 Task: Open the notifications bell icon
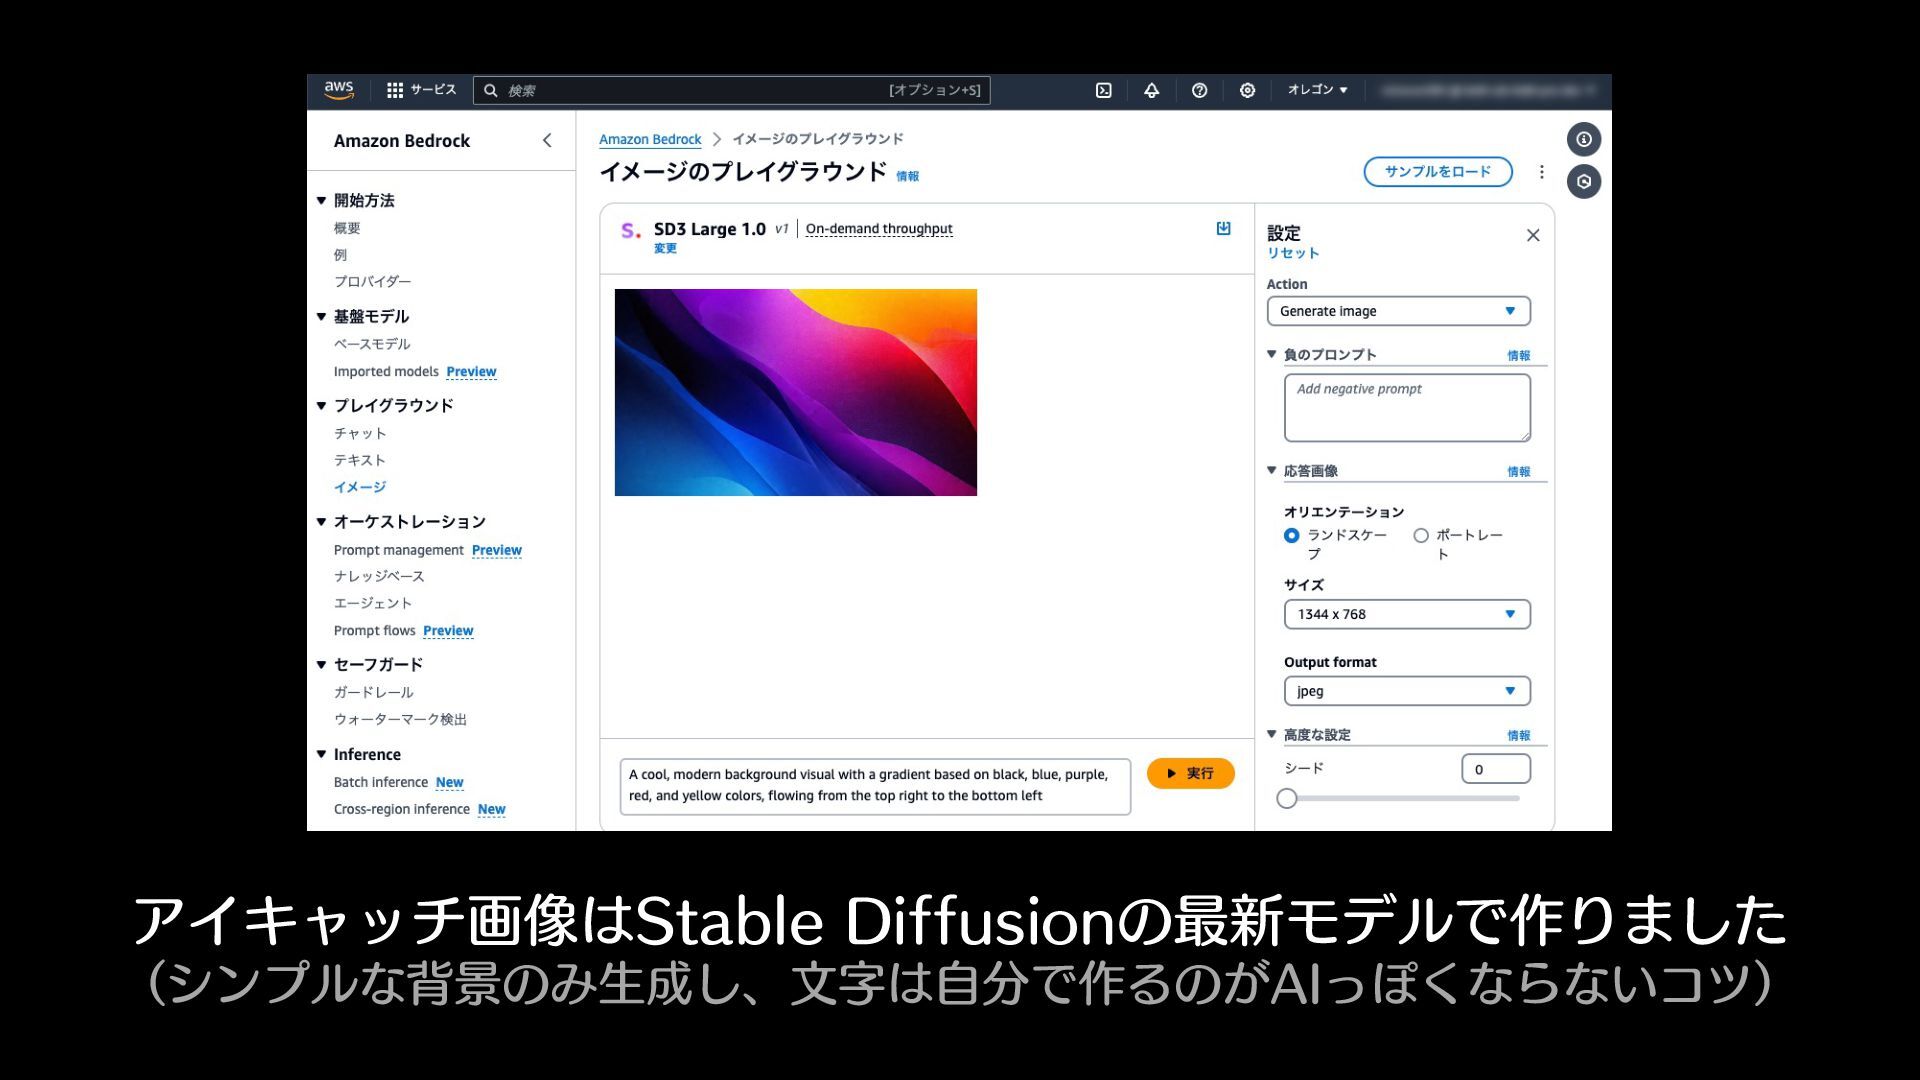click(x=1151, y=90)
